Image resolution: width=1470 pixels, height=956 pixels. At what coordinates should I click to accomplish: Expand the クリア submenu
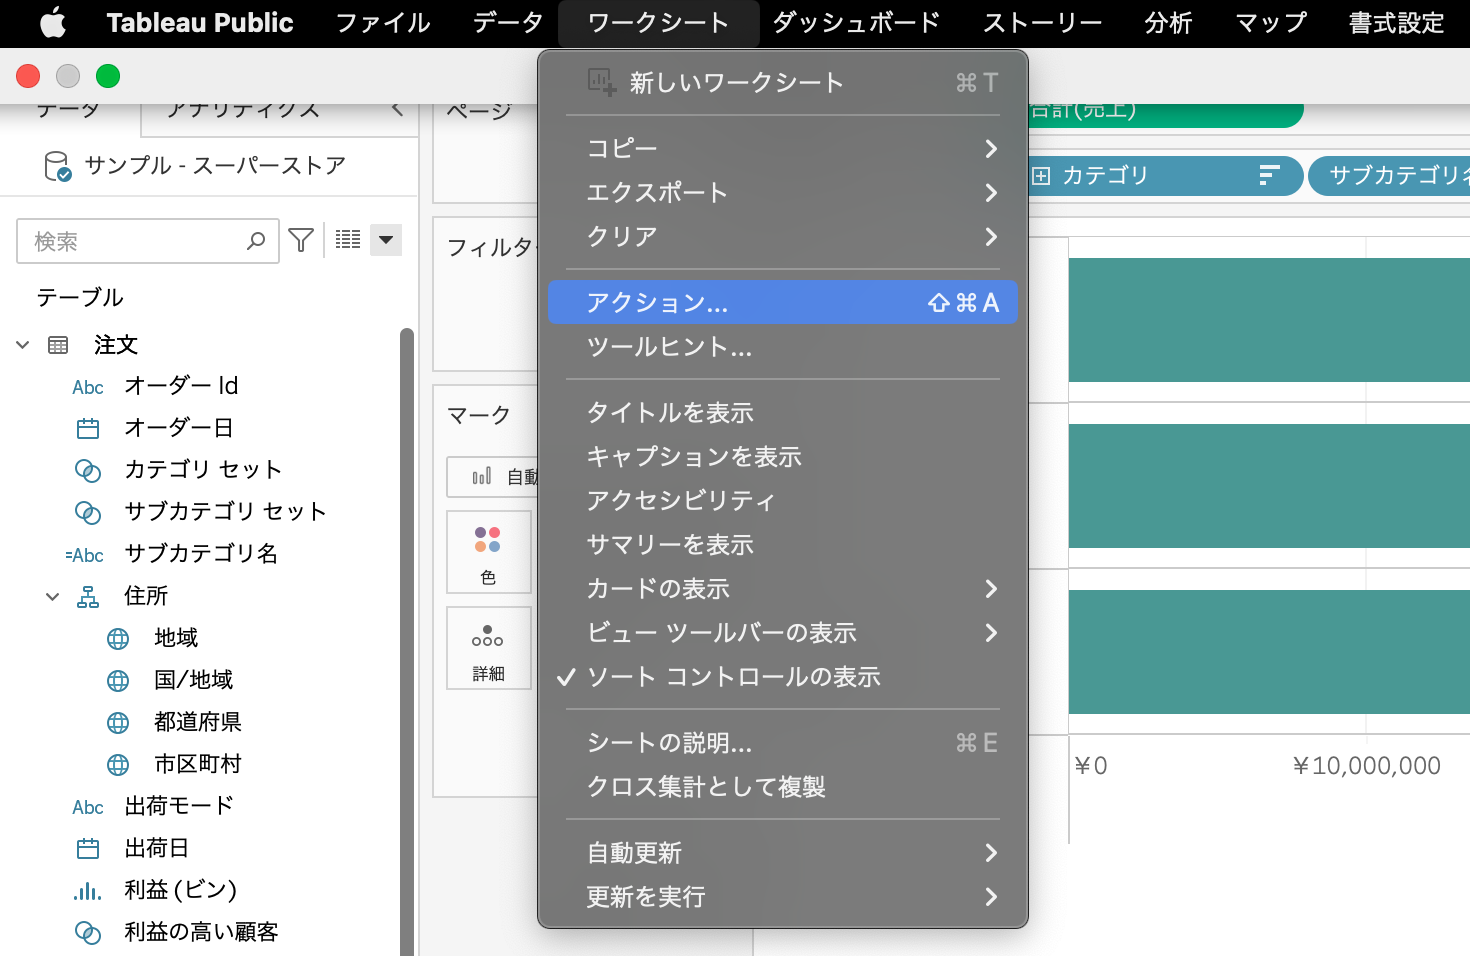click(x=783, y=236)
